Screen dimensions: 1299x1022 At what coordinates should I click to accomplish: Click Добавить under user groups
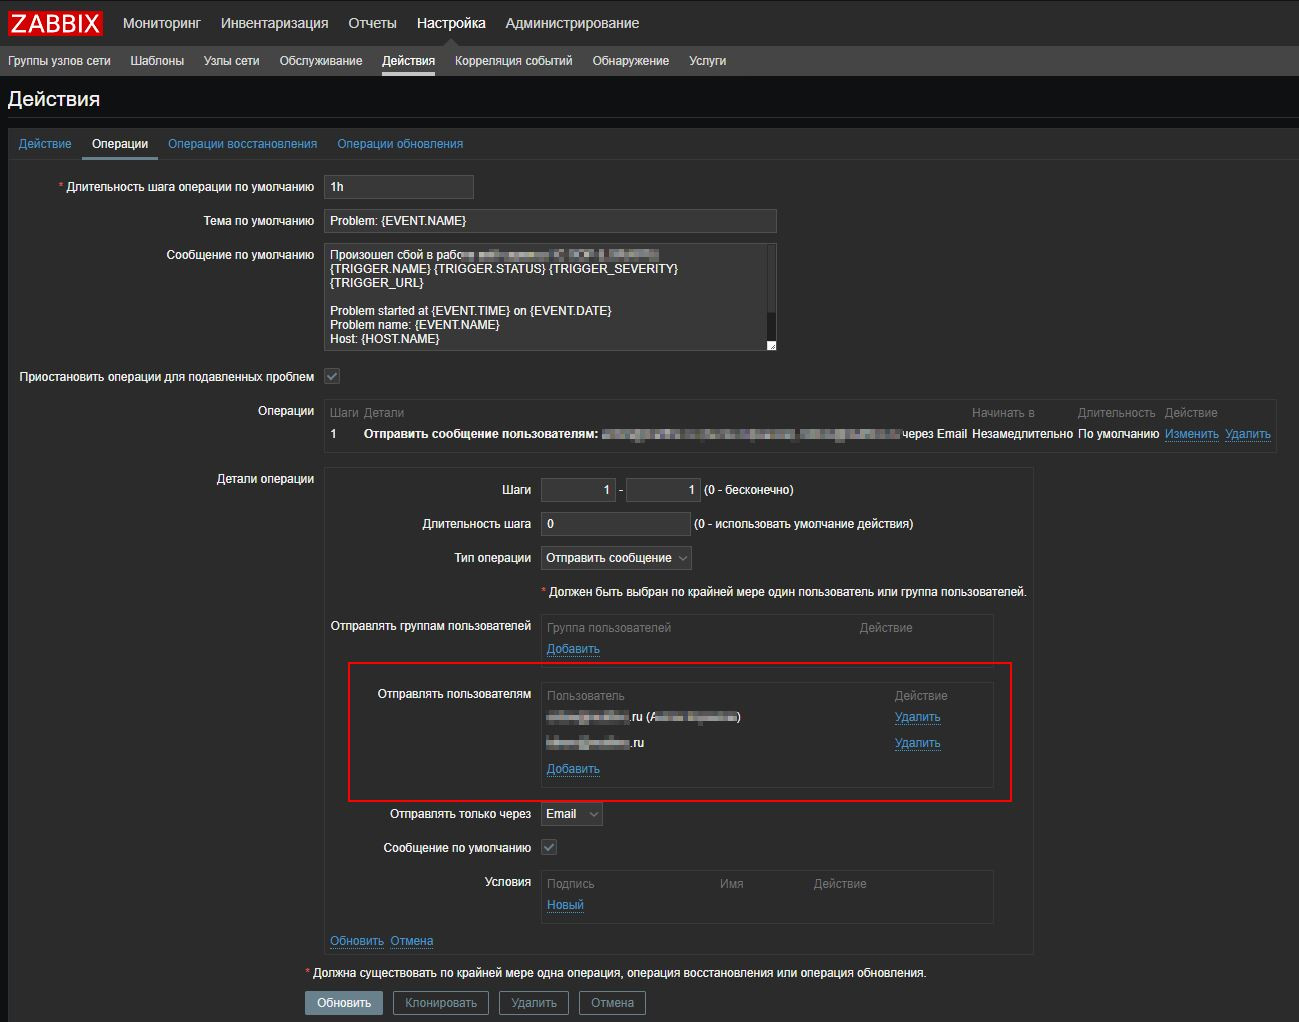pos(573,649)
